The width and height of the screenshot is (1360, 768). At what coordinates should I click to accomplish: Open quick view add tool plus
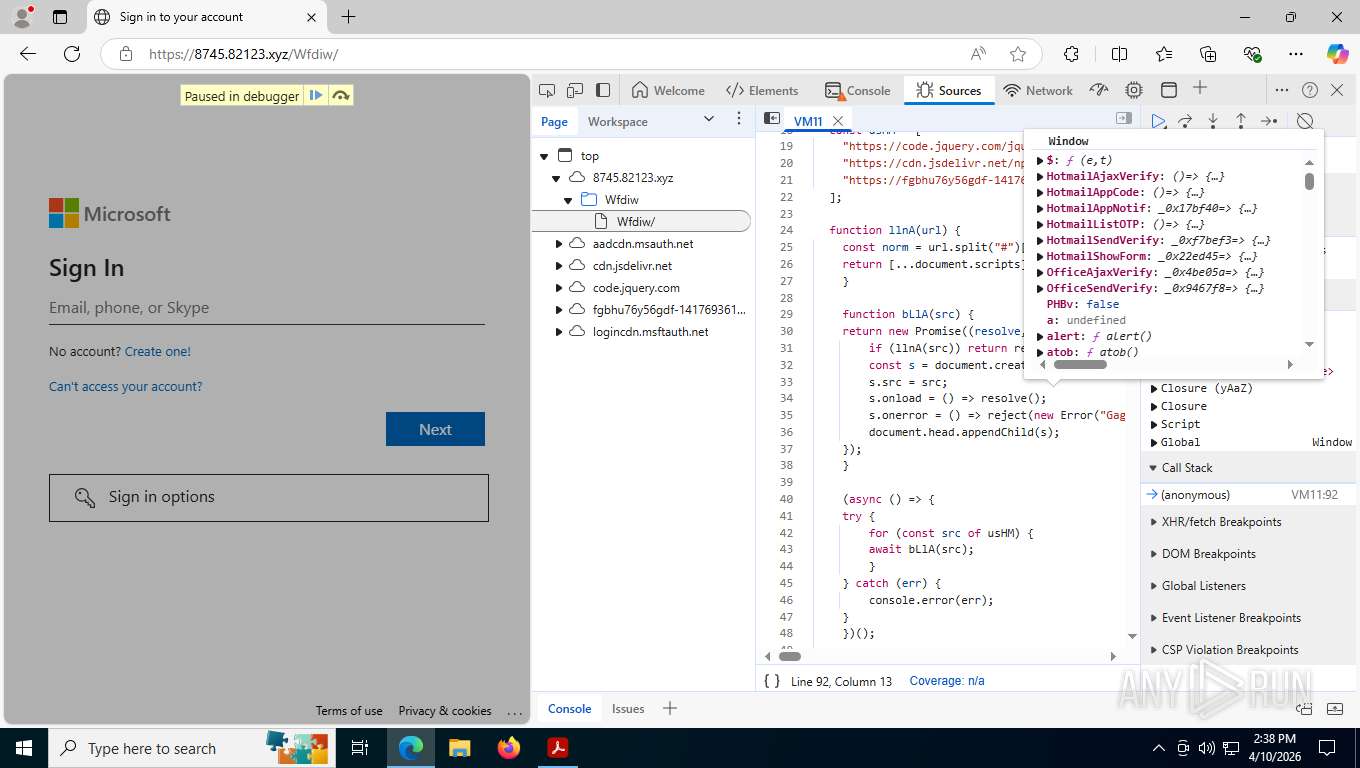tap(670, 708)
